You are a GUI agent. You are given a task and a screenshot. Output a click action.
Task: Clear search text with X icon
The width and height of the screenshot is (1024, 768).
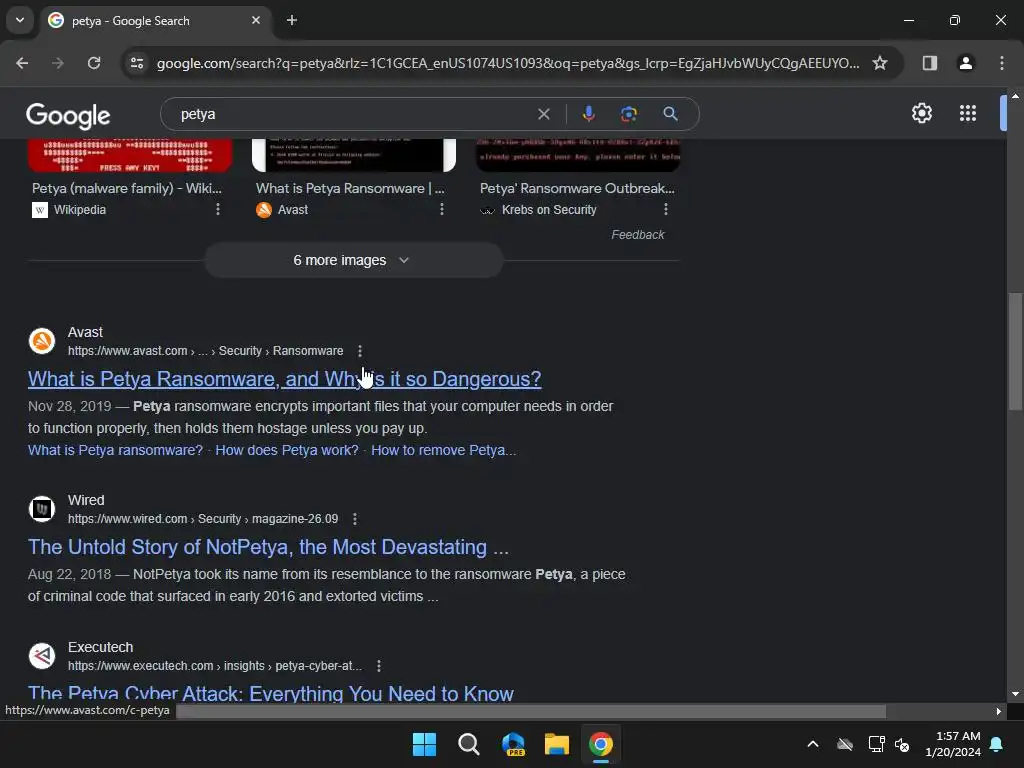pos(543,114)
